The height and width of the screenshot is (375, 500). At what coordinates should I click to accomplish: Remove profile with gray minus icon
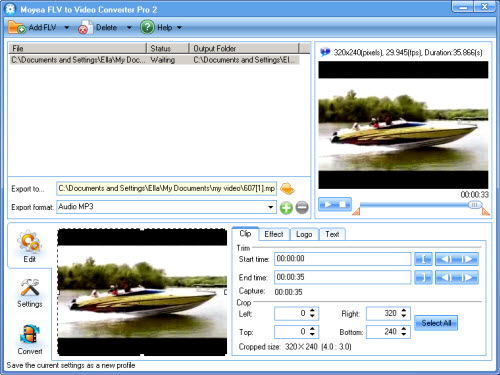click(302, 208)
